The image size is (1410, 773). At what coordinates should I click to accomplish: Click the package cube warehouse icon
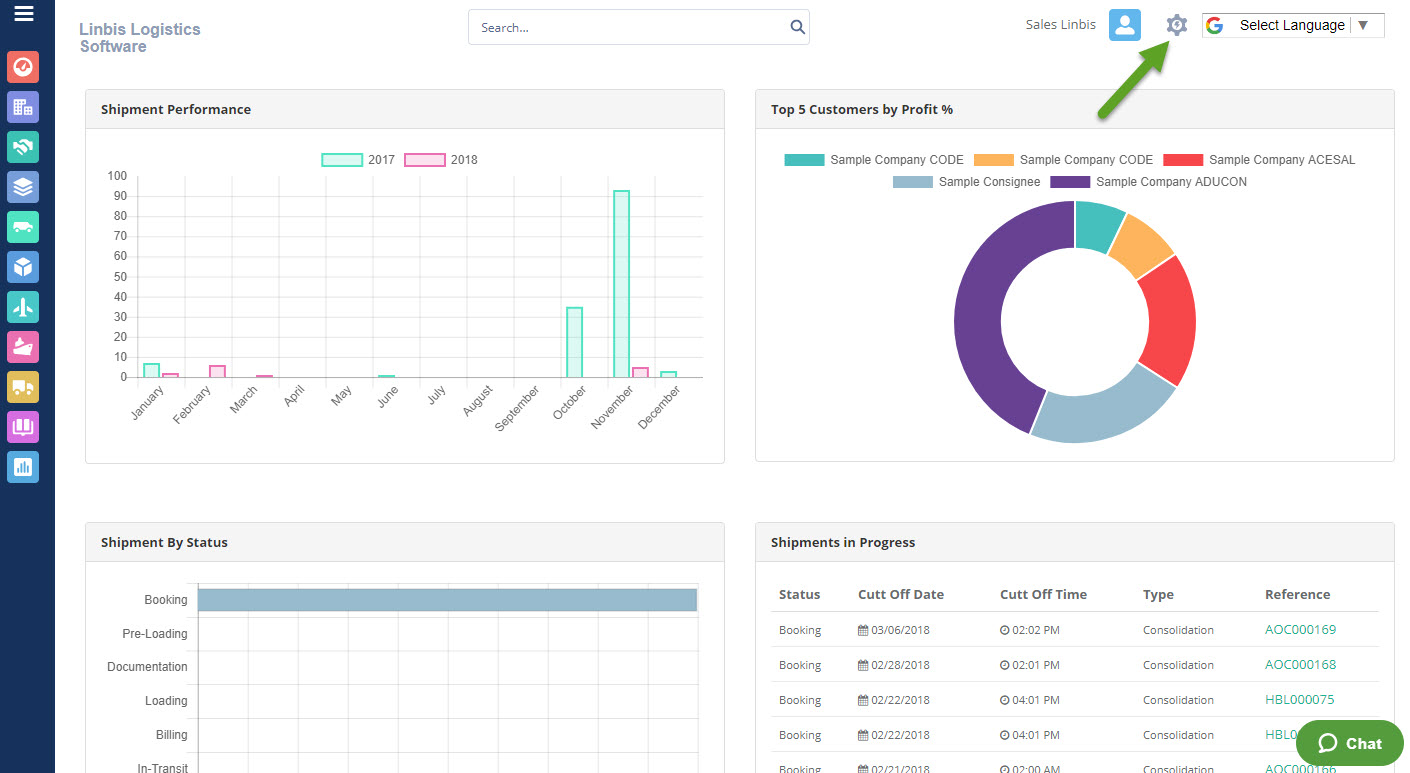(23, 267)
